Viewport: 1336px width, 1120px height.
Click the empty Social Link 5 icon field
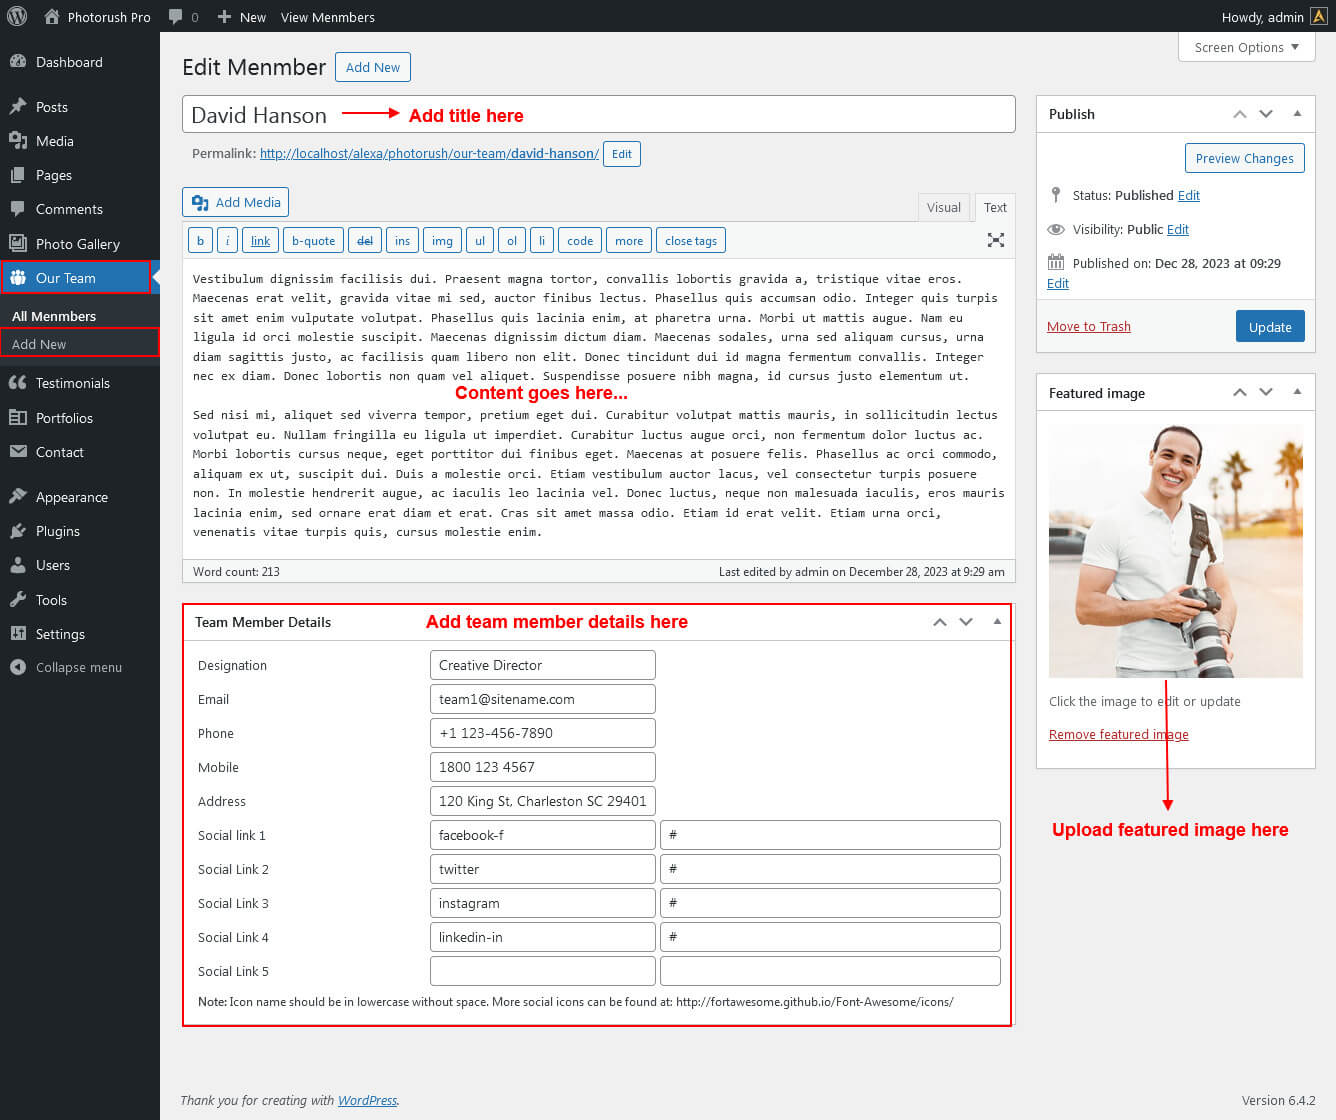pos(543,971)
